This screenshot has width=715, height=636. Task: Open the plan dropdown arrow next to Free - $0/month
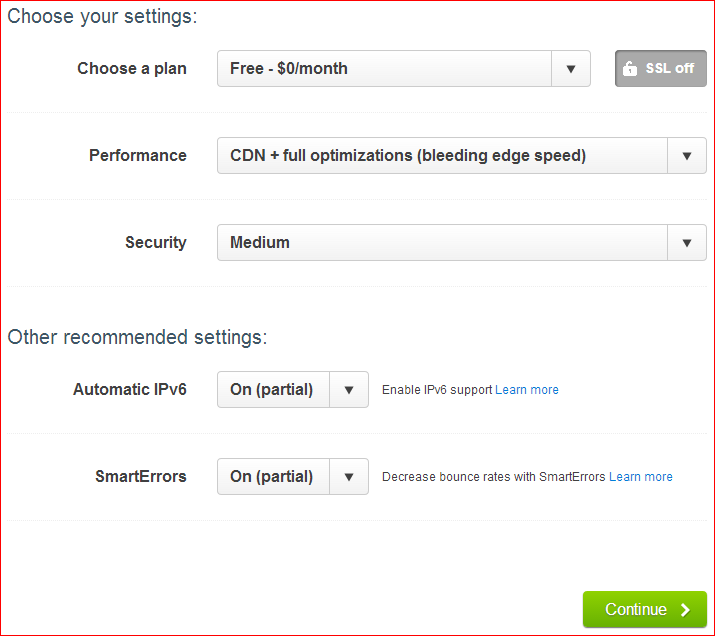(571, 69)
